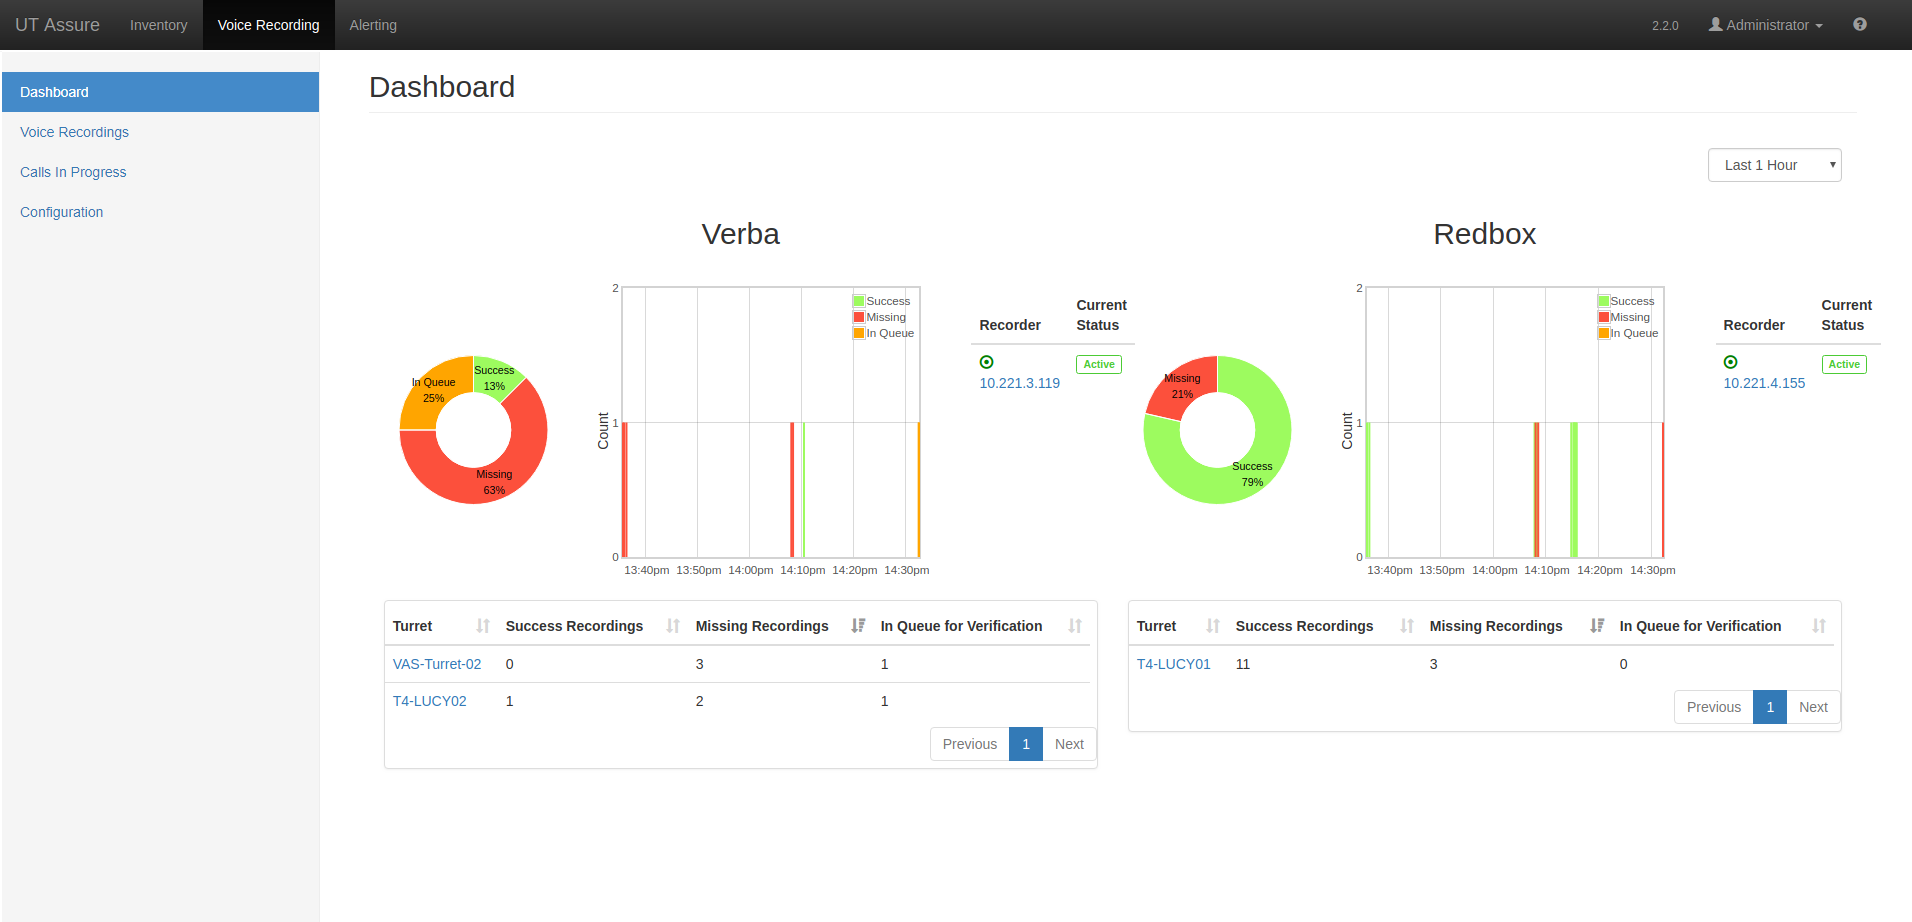Click the Administrator user icon

tap(1715, 24)
